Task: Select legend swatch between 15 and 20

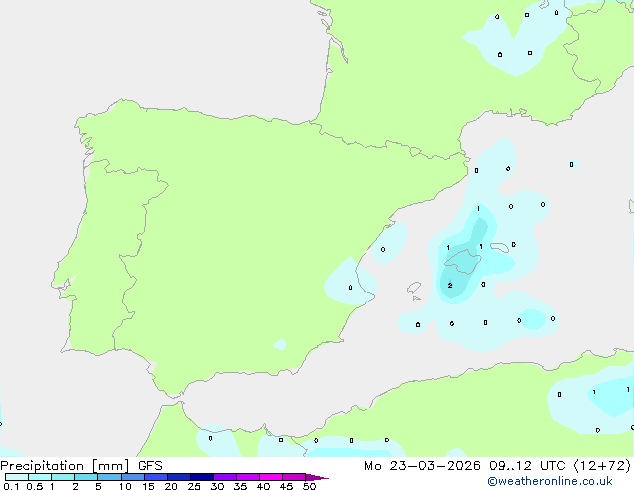Action: coord(156,477)
